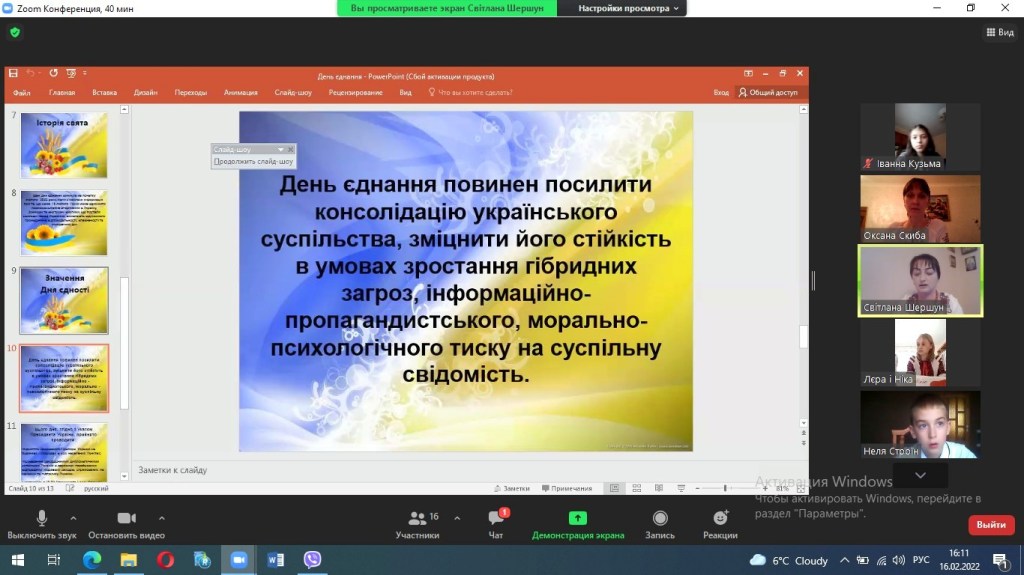Open the Reactions menu
Image resolution: width=1024 pixels, height=575 pixels.
[720, 518]
